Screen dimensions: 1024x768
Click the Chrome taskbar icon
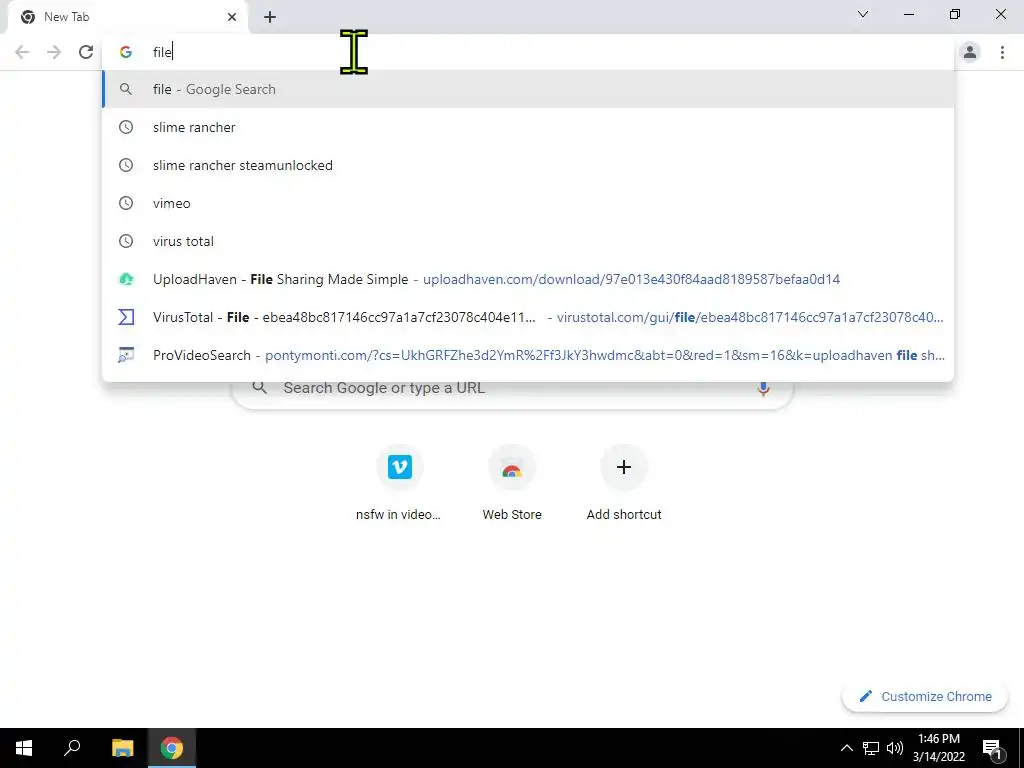point(172,748)
